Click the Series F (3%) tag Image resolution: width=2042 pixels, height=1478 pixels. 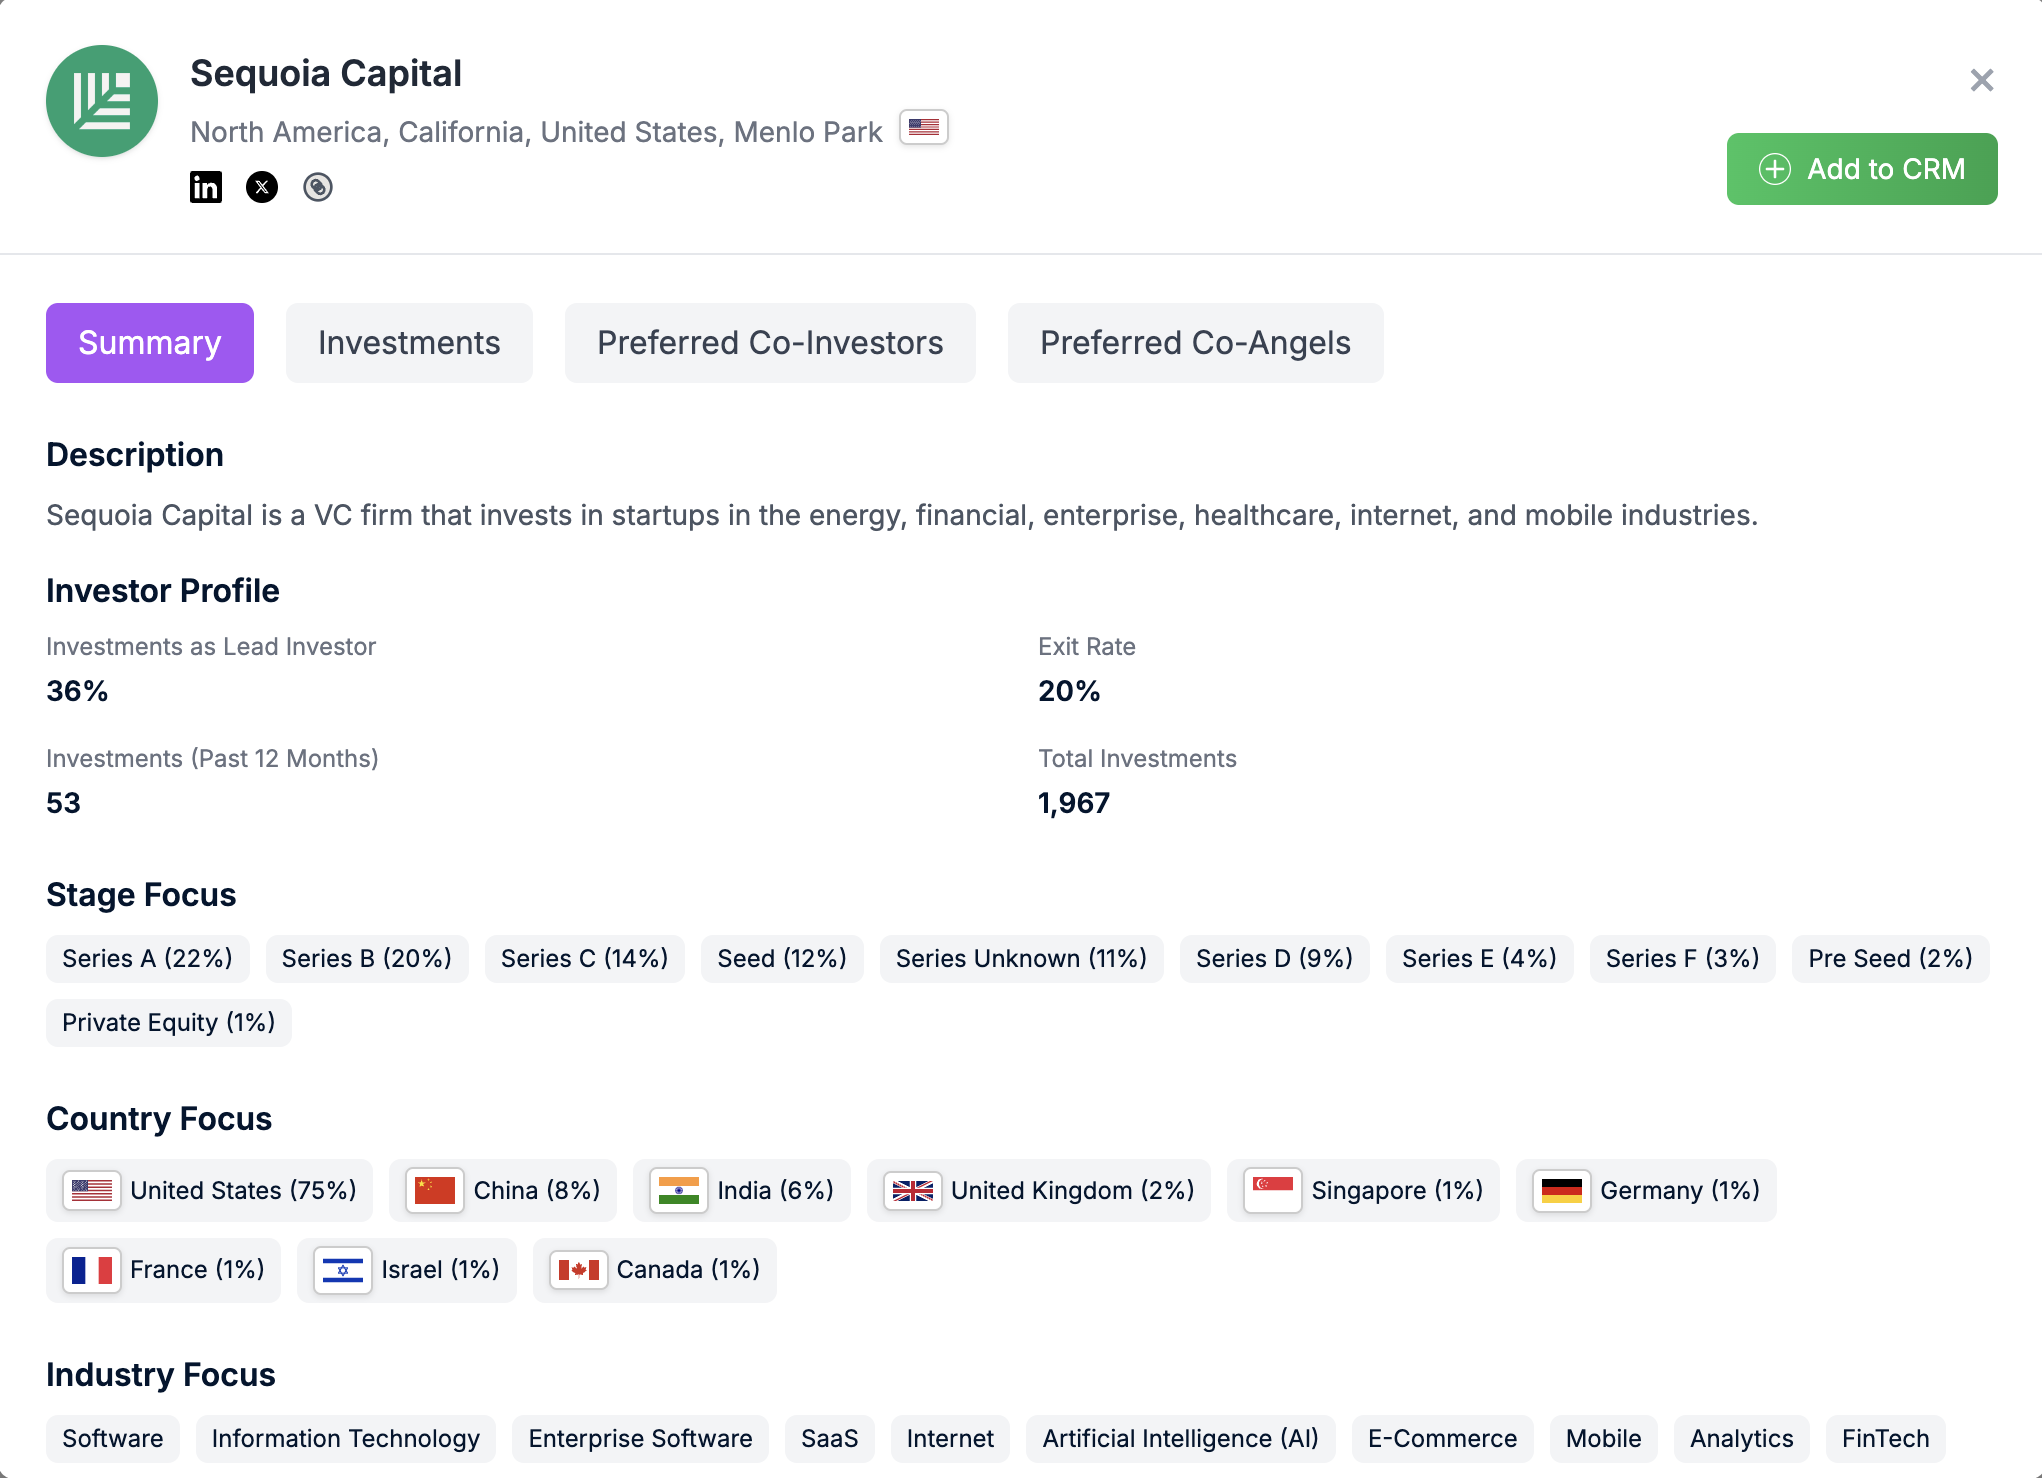click(1683, 959)
